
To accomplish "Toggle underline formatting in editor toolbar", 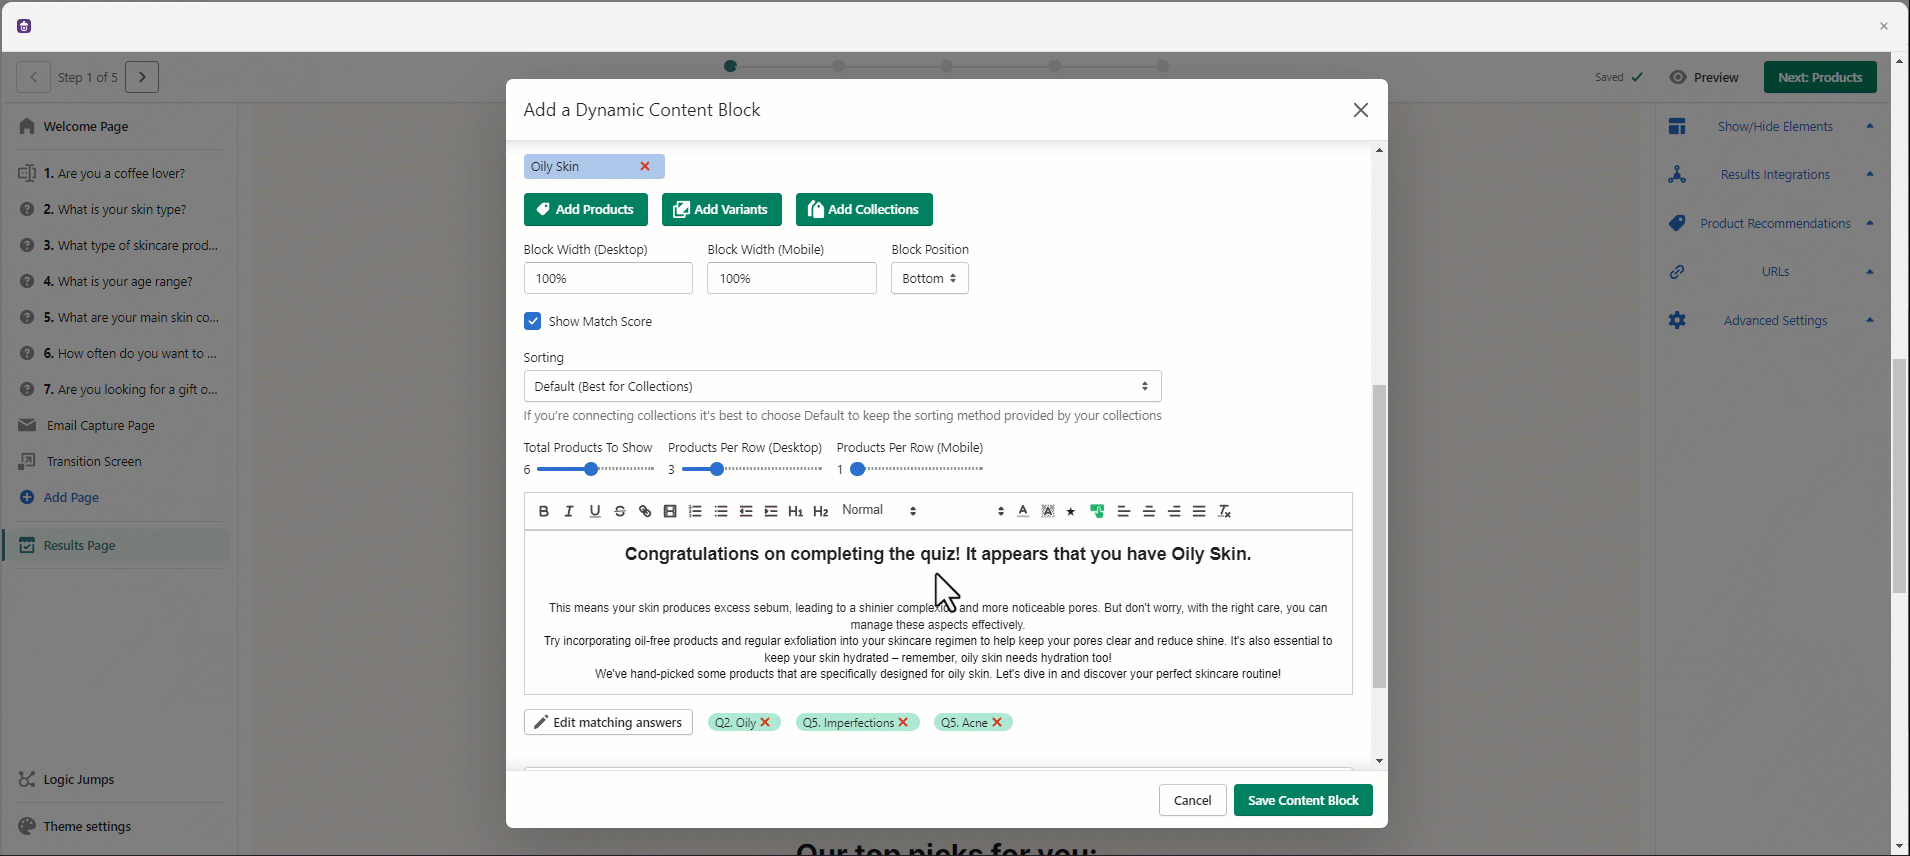I will (x=595, y=511).
